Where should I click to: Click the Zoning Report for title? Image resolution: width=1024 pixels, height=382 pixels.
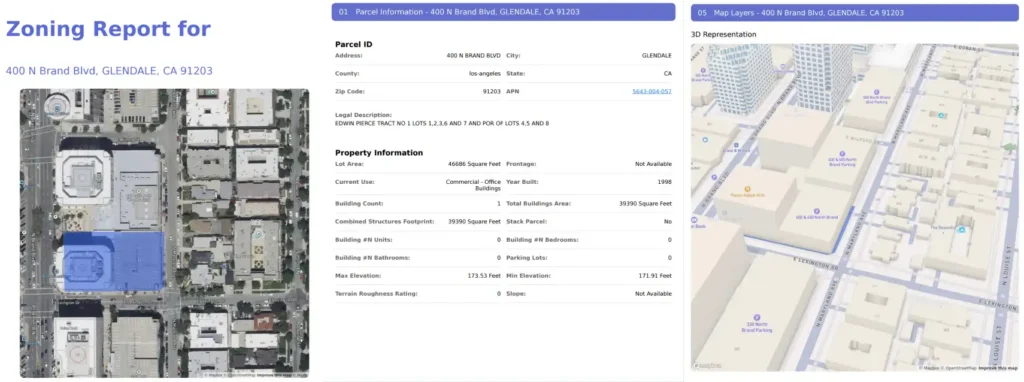click(108, 29)
